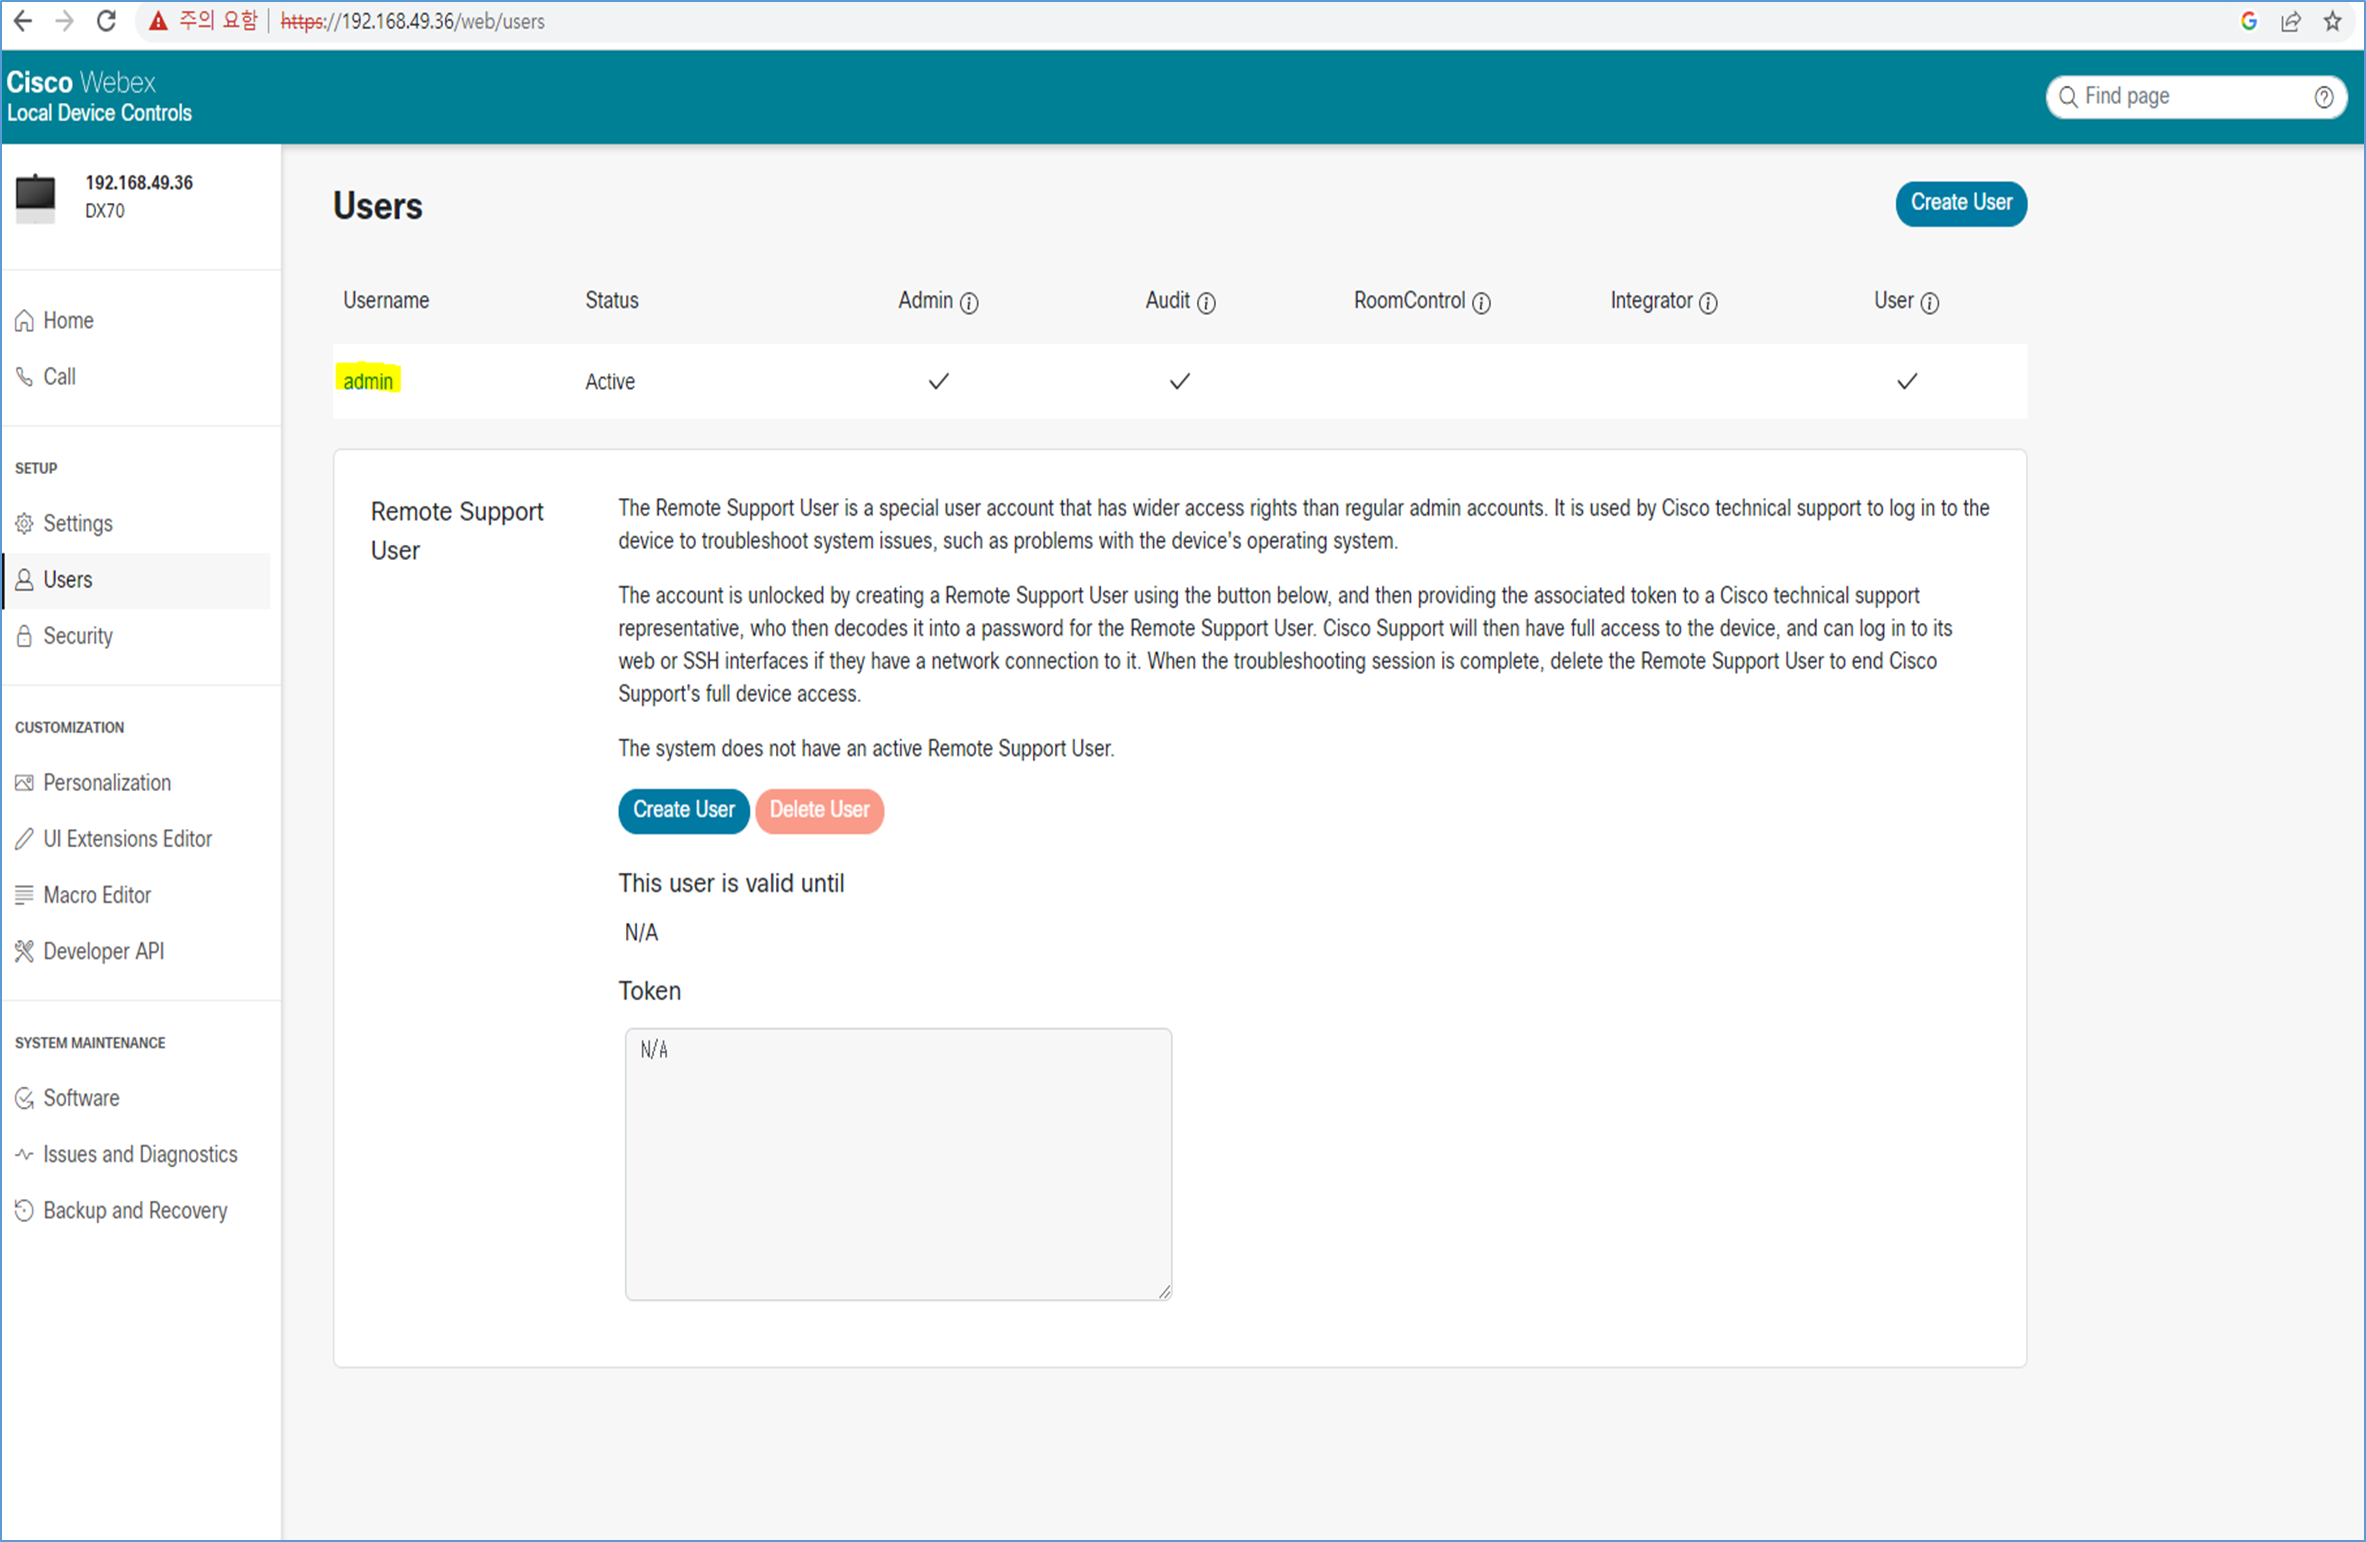This screenshot has width=2366, height=1542.
Task: Reload the page with browser refresh icon
Action: click(x=106, y=21)
